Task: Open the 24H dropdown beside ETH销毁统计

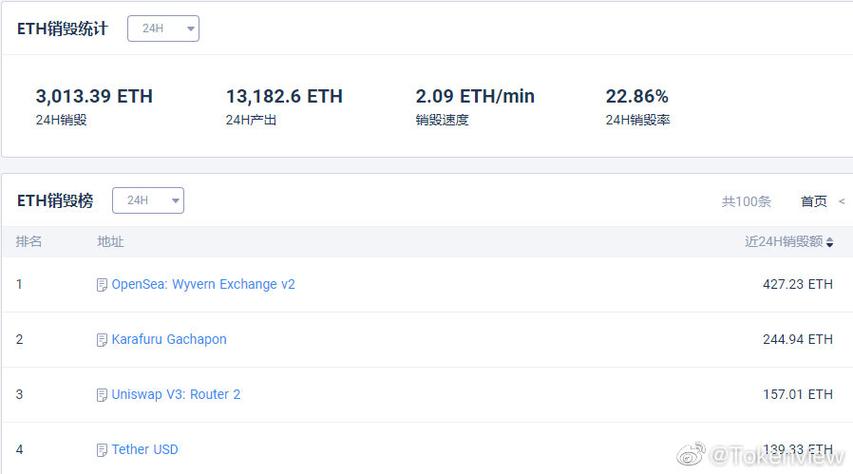Action: [x=163, y=28]
